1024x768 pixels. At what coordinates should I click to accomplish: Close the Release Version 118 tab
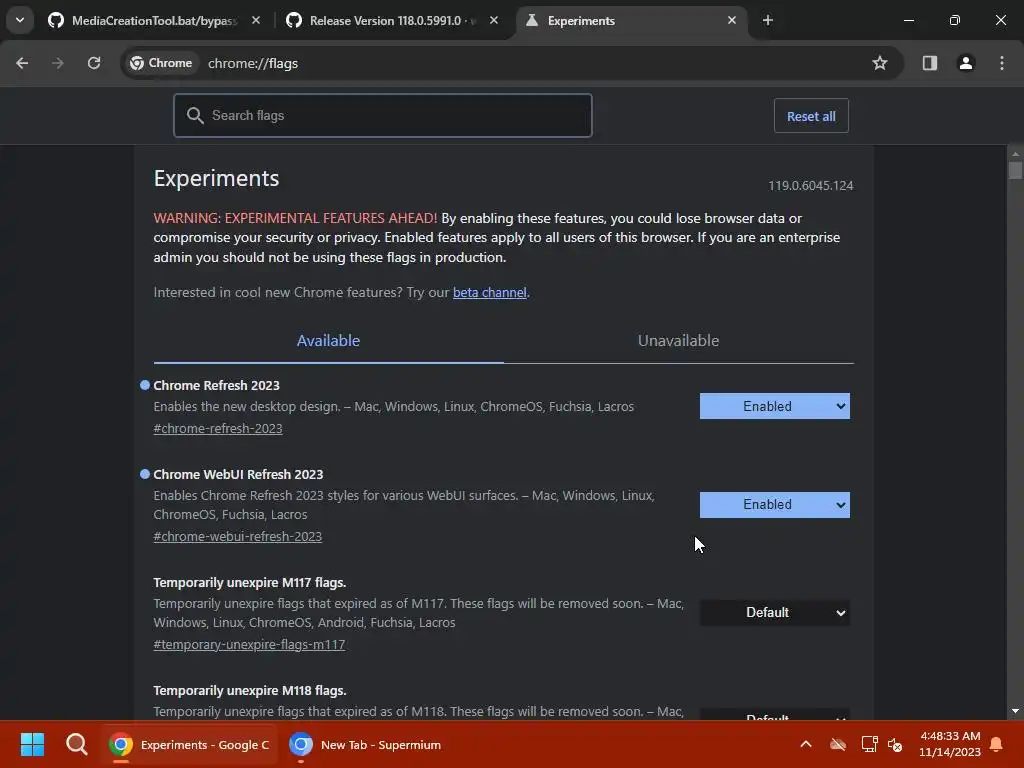pyautogui.click(x=494, y=20)
